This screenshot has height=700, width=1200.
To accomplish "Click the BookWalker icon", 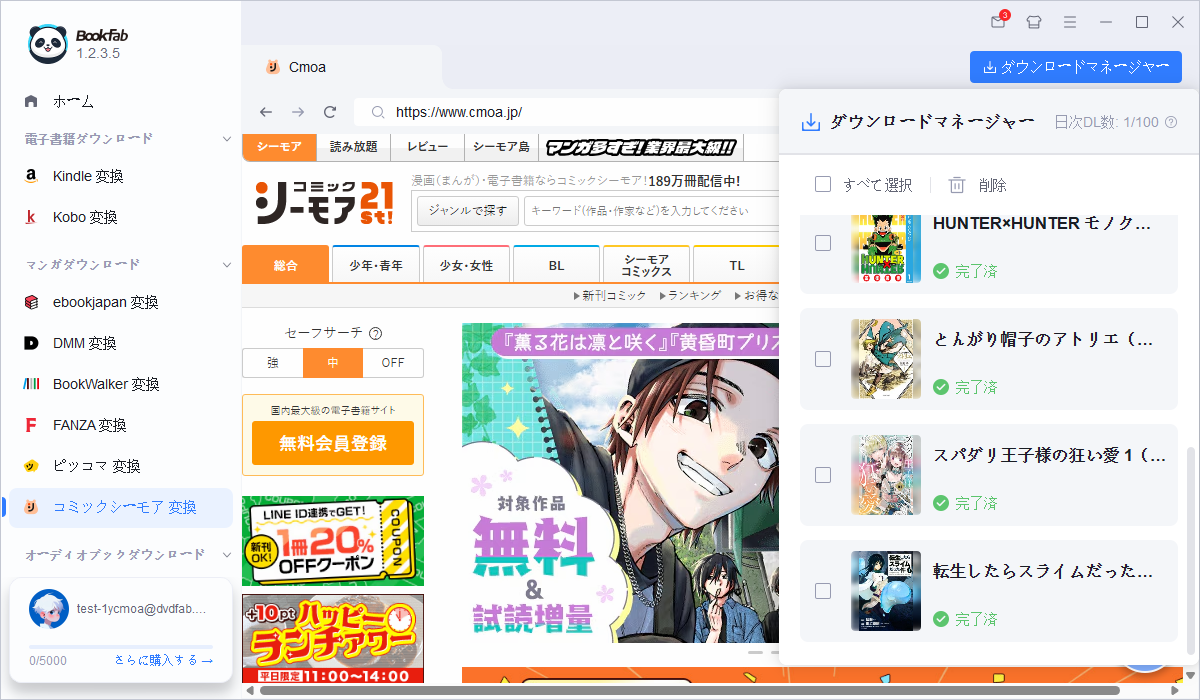I will tap(31, 384).
